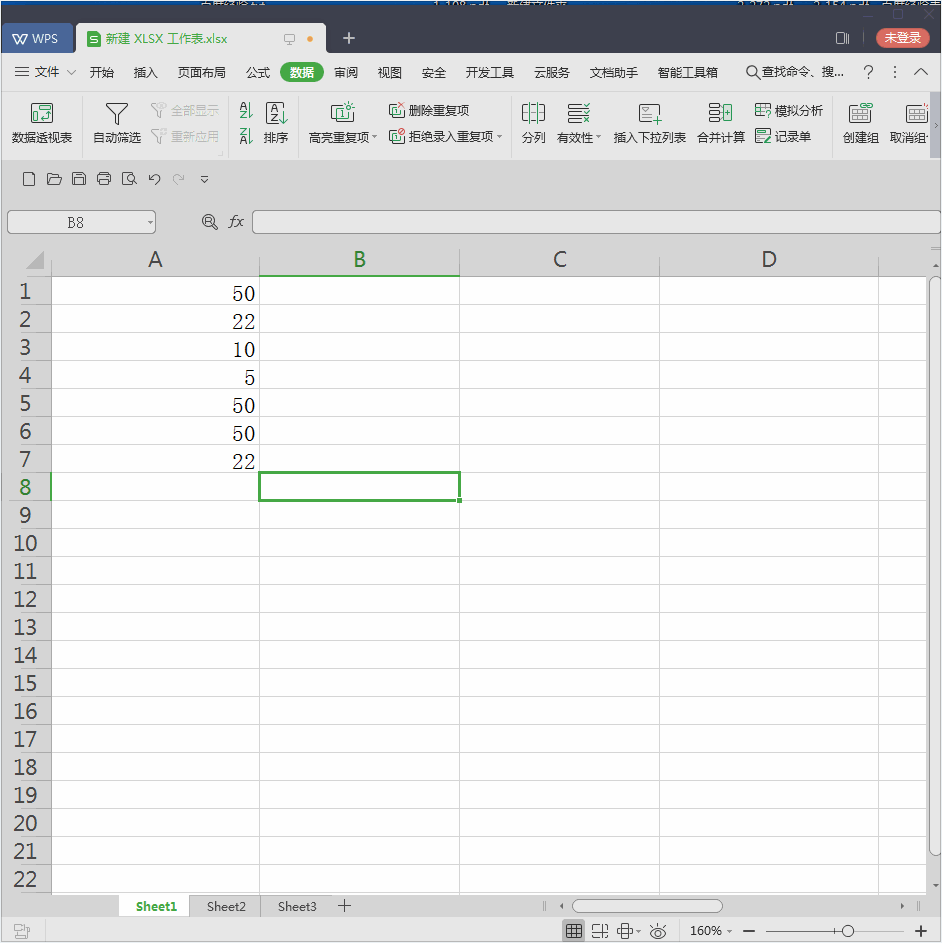
Task: Undo the last action
Action: pyautogui.click(x=155, y=179)
